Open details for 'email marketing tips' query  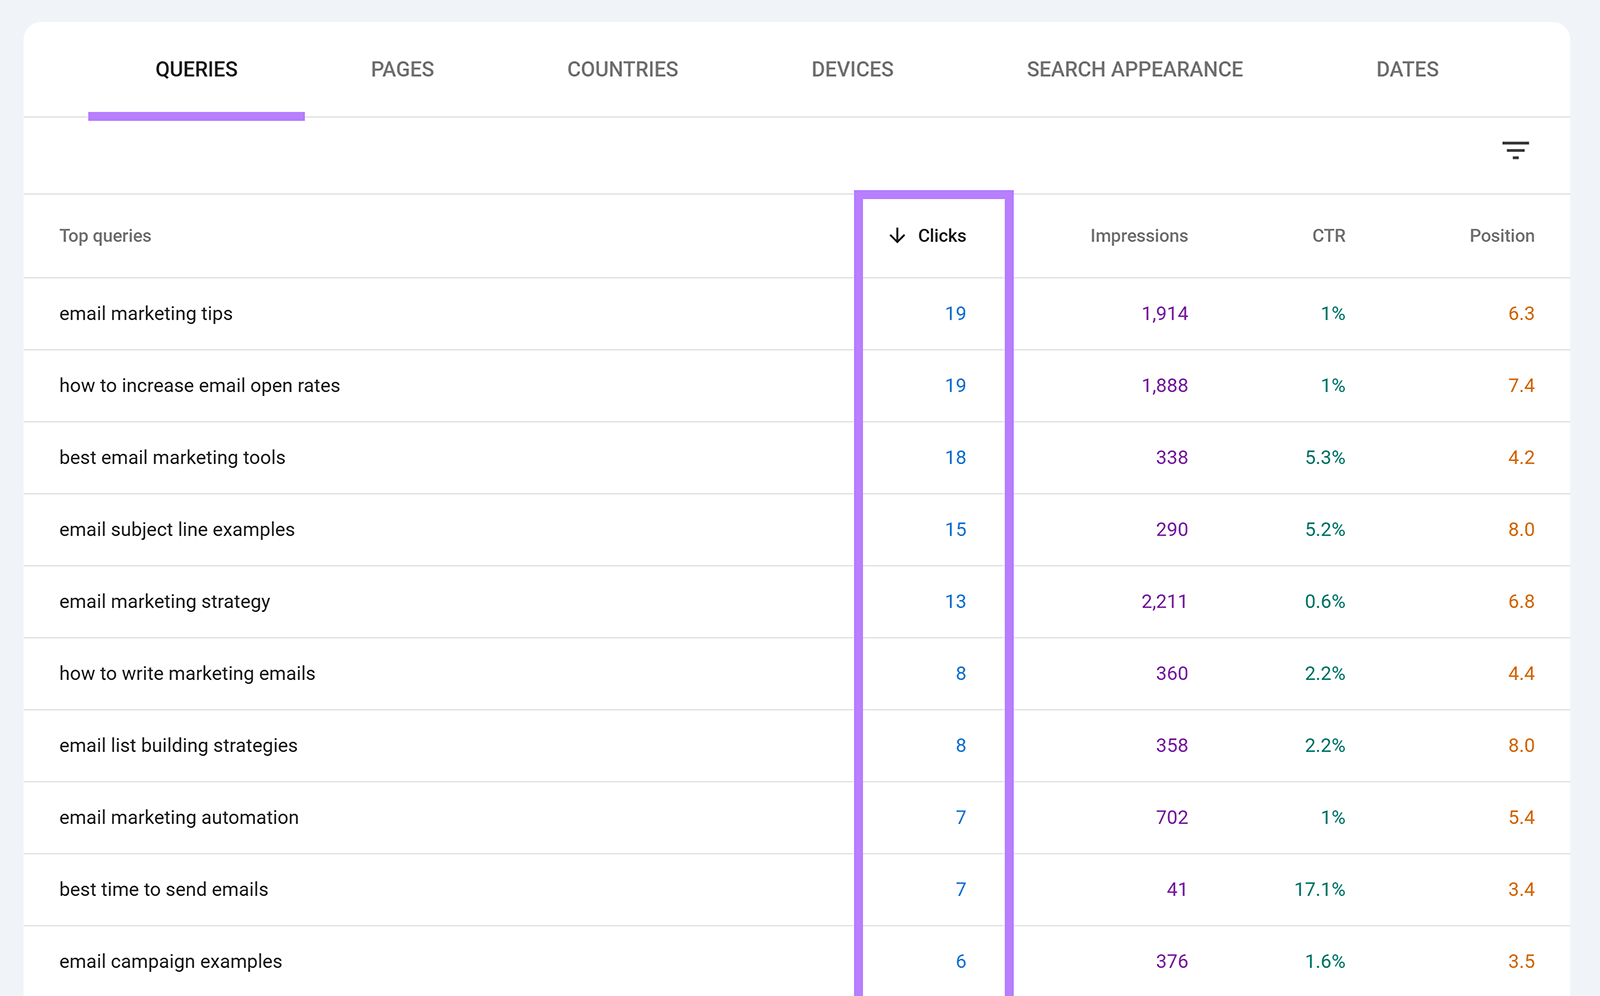[145, 313]
